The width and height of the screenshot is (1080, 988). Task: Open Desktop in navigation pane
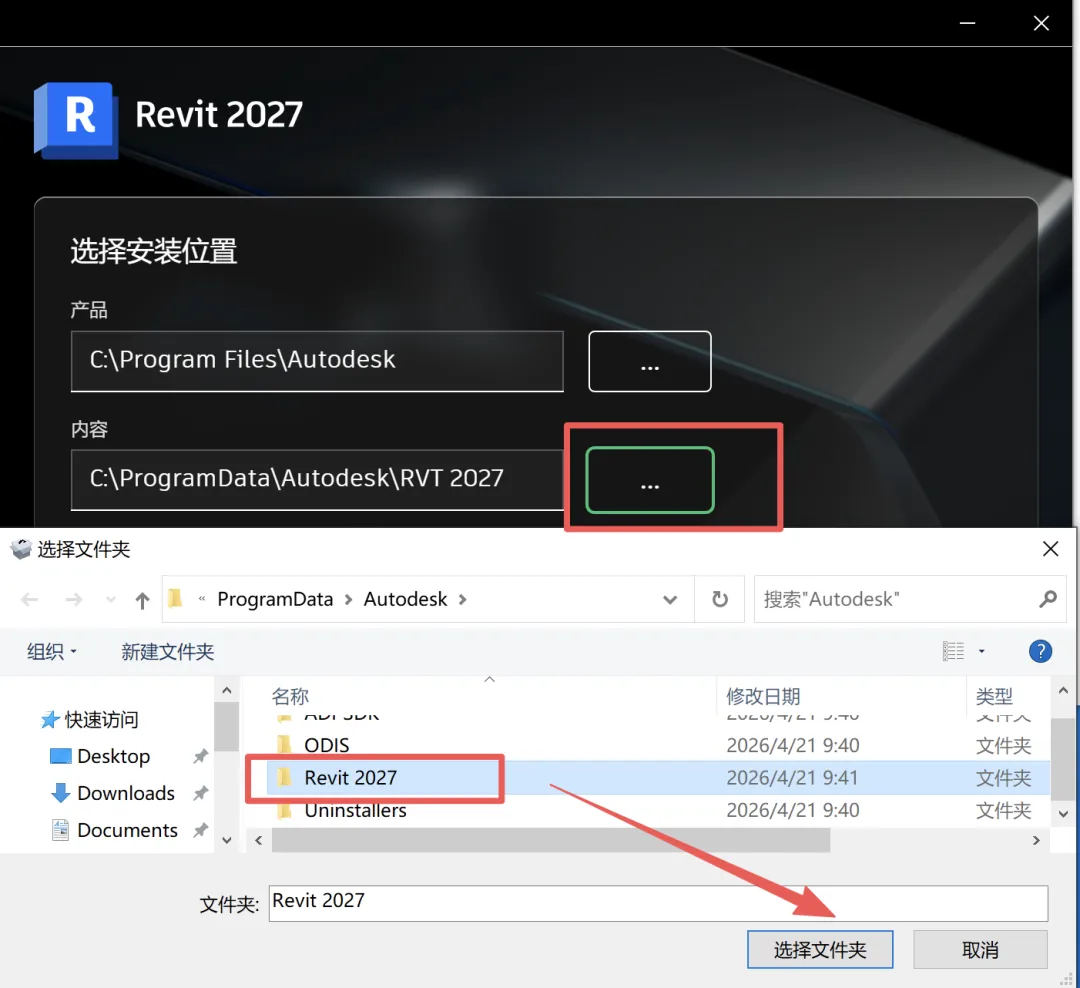(x=100, y=756)
